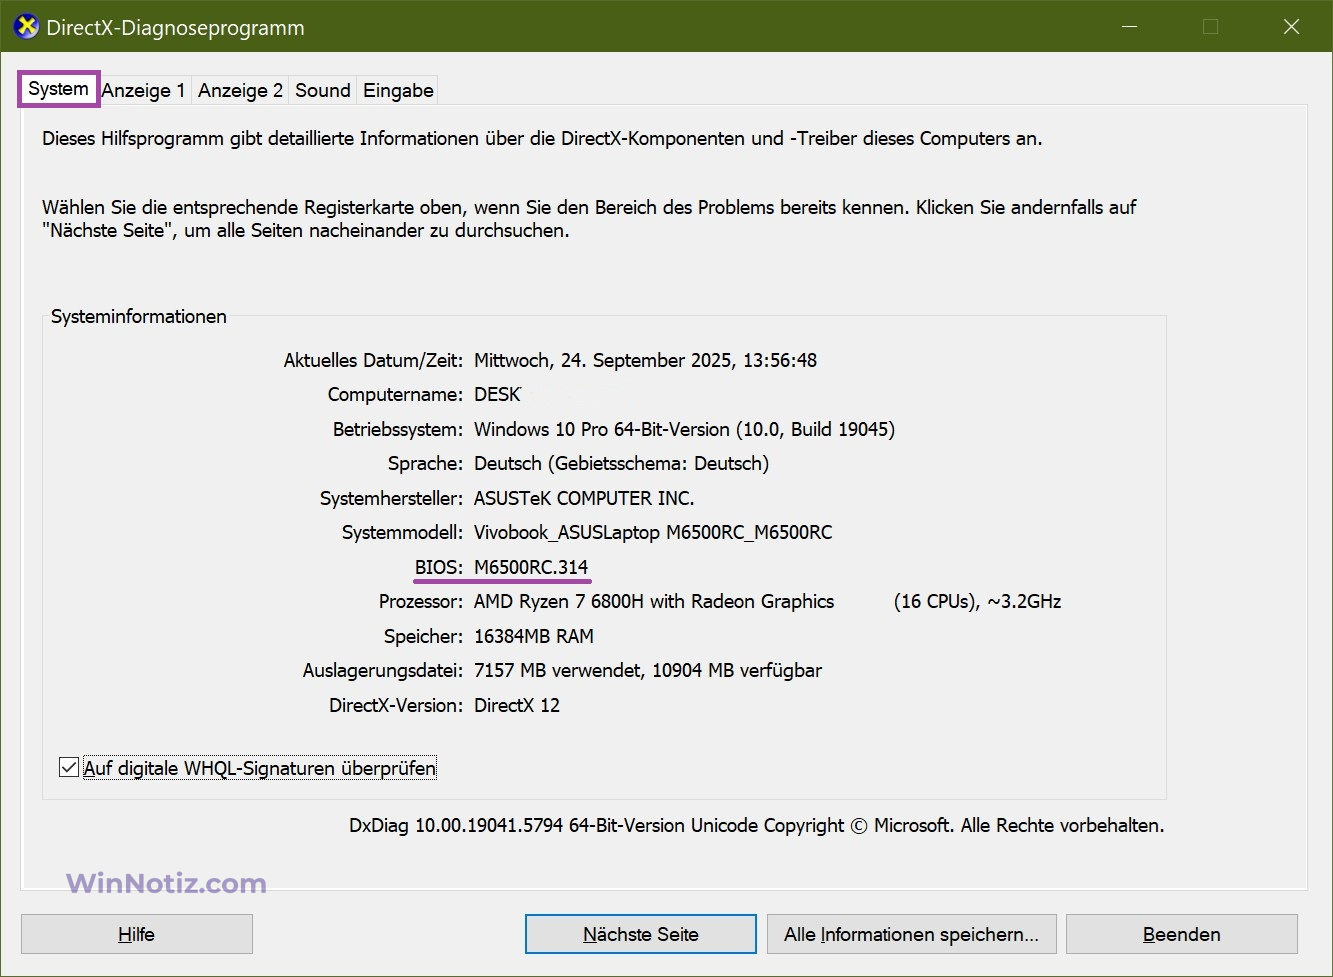Click the maximize button in title bar
This screenshot has width=1333, height=977.
[x=1210, y=27]
